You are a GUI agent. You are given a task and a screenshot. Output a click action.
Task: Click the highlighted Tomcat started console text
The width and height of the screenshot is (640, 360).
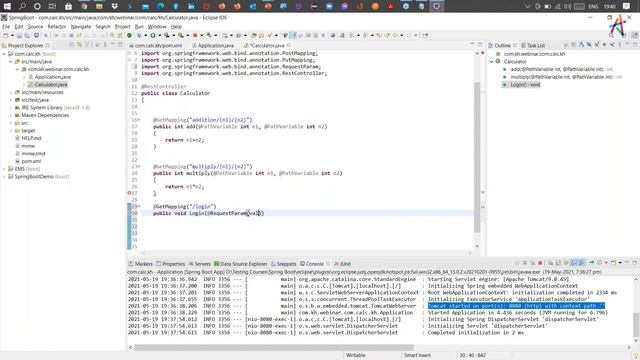[x=516, y=306]
